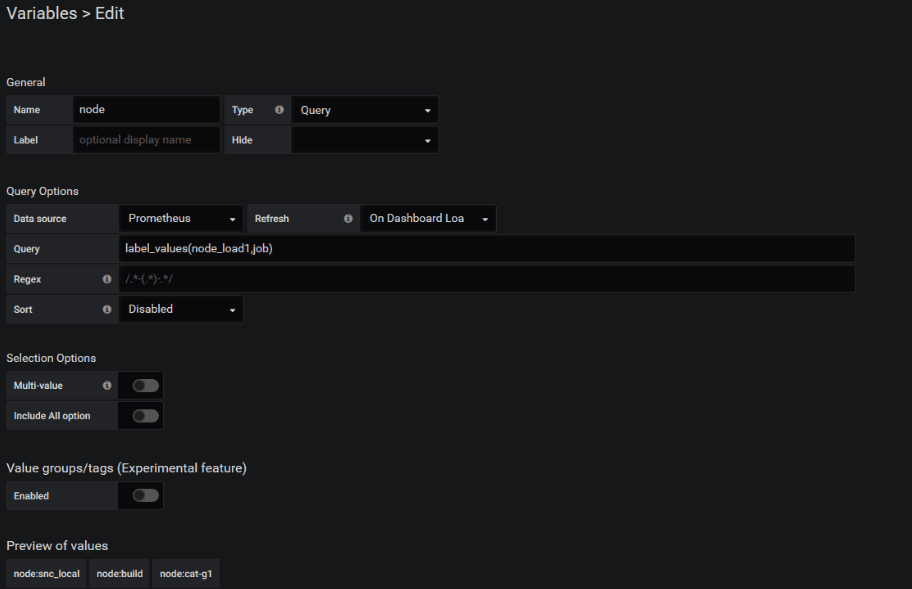
Task: Open the Type dropdown showing Query
Action: point(365,110)
